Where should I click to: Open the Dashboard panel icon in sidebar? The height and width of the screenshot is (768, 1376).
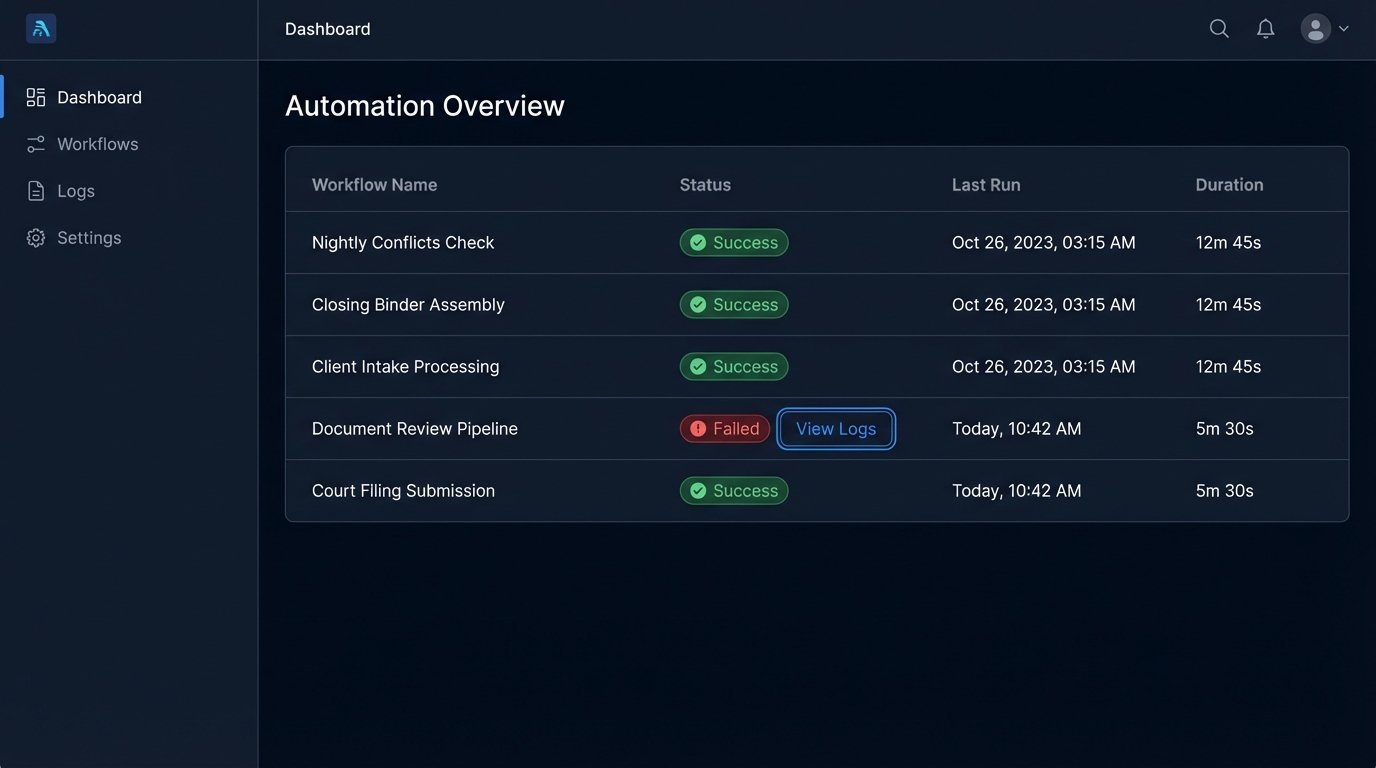[36, 96]
